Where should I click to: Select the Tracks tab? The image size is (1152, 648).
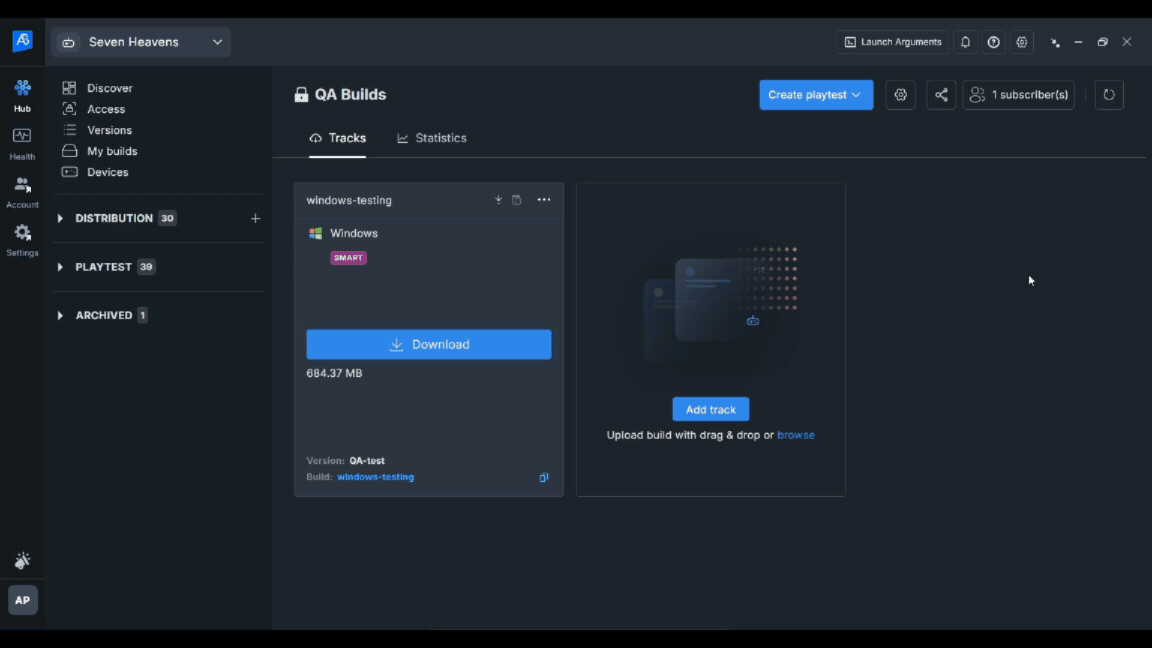(x=338, y=138)
